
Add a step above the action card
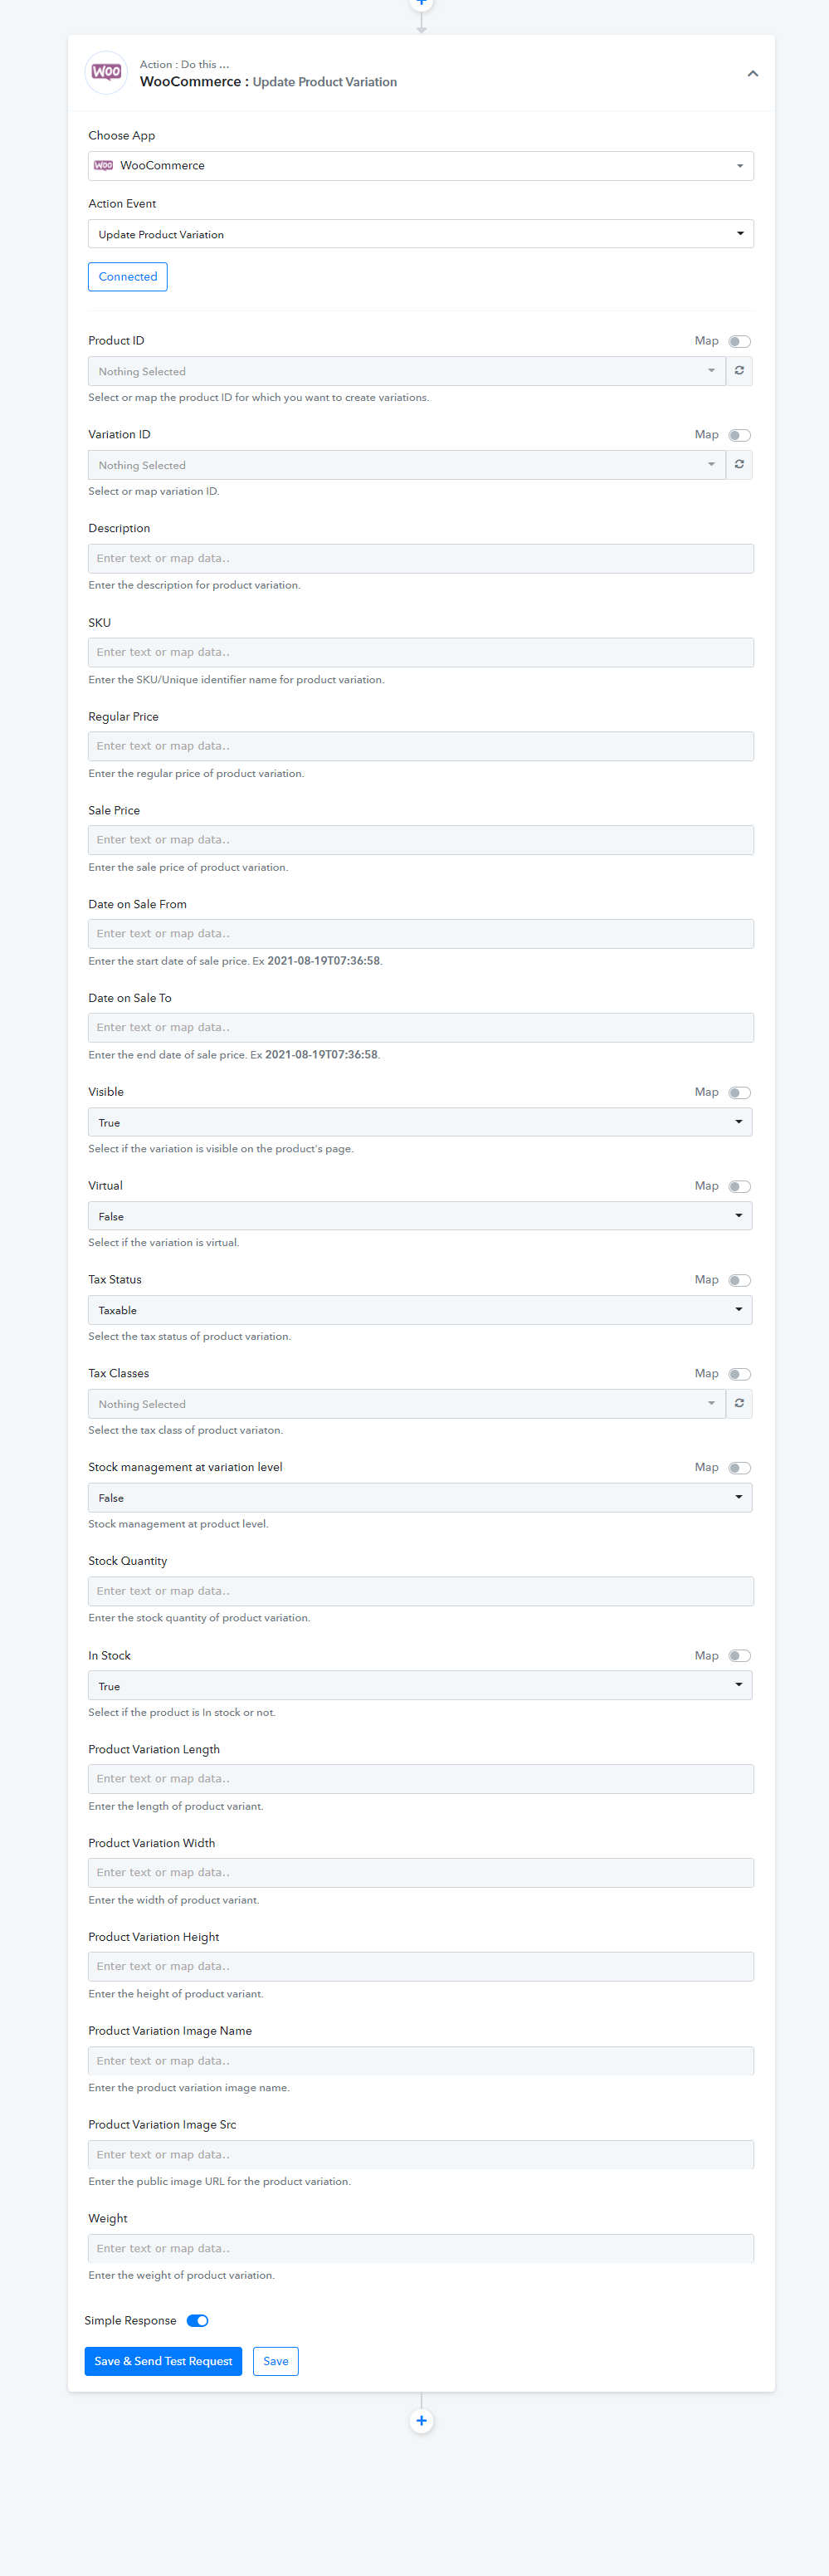pos(421,3)
